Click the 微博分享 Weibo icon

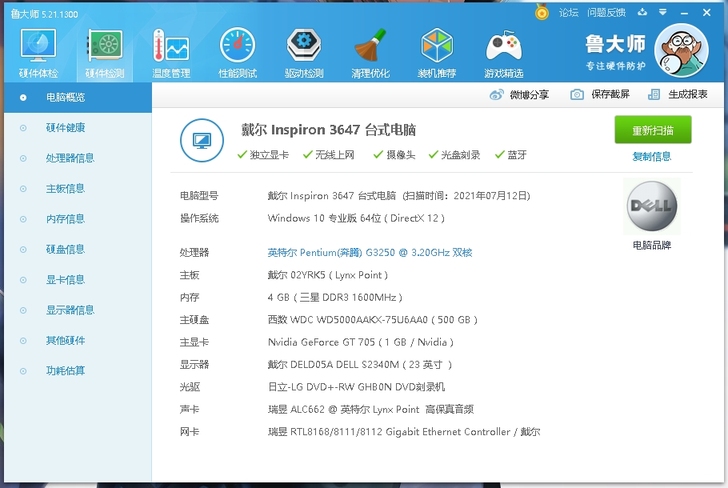pos(496,95)
